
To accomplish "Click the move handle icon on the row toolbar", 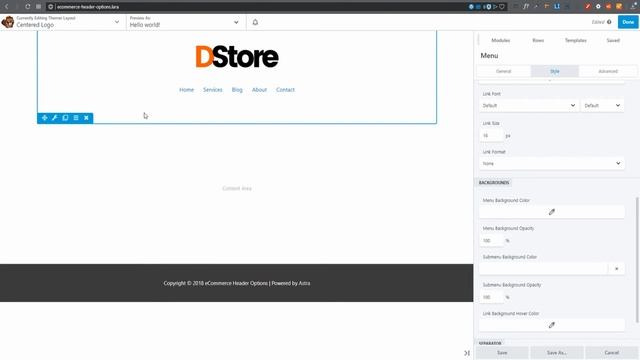I will [x=44, y=118].
